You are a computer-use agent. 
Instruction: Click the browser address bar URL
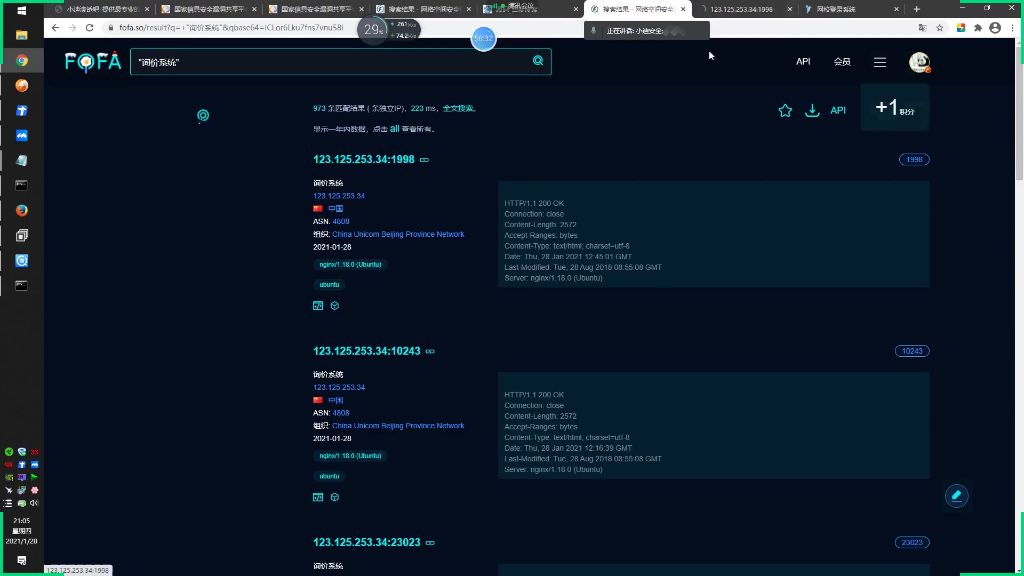pos(231,27)
